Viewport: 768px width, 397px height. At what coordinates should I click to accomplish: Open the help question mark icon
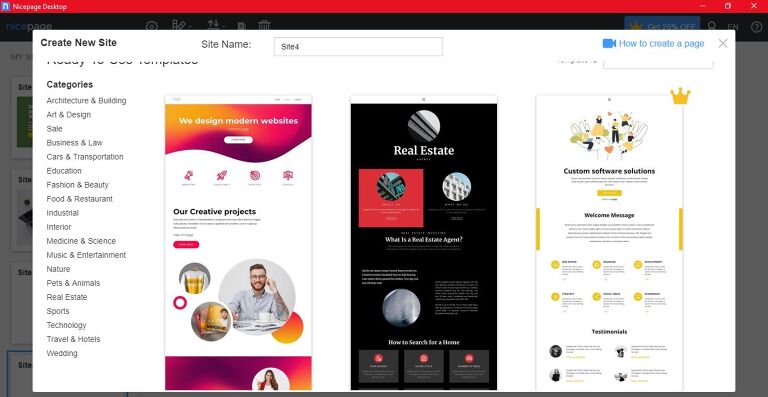[756, 26]
